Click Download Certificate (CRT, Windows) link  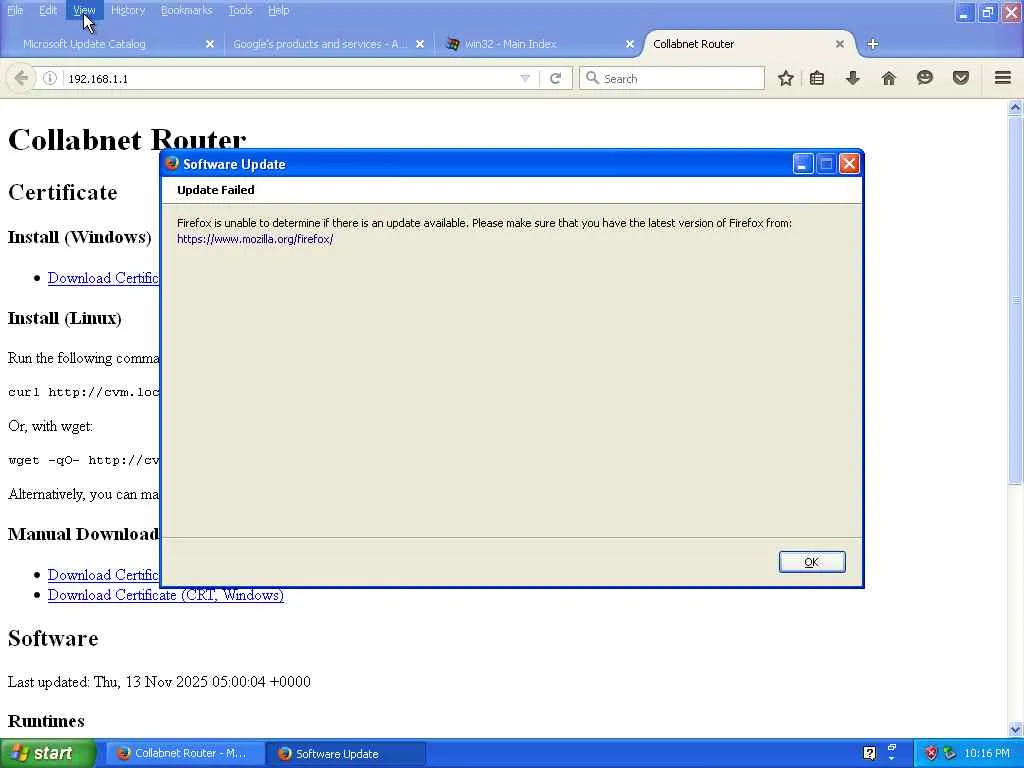(166, 595)
